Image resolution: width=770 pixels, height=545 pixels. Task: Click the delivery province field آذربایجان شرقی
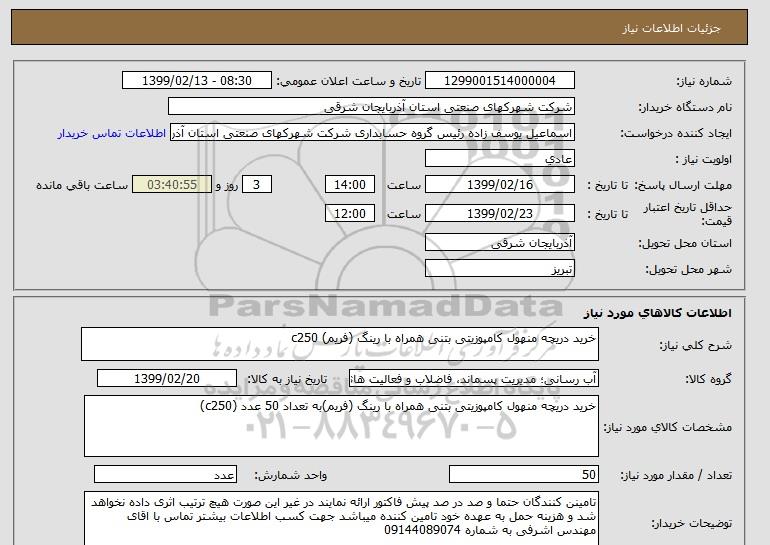point(499,243)
